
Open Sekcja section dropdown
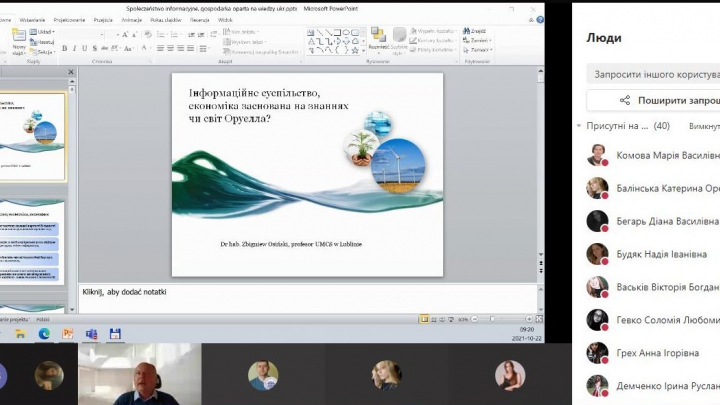click(42, 52)
